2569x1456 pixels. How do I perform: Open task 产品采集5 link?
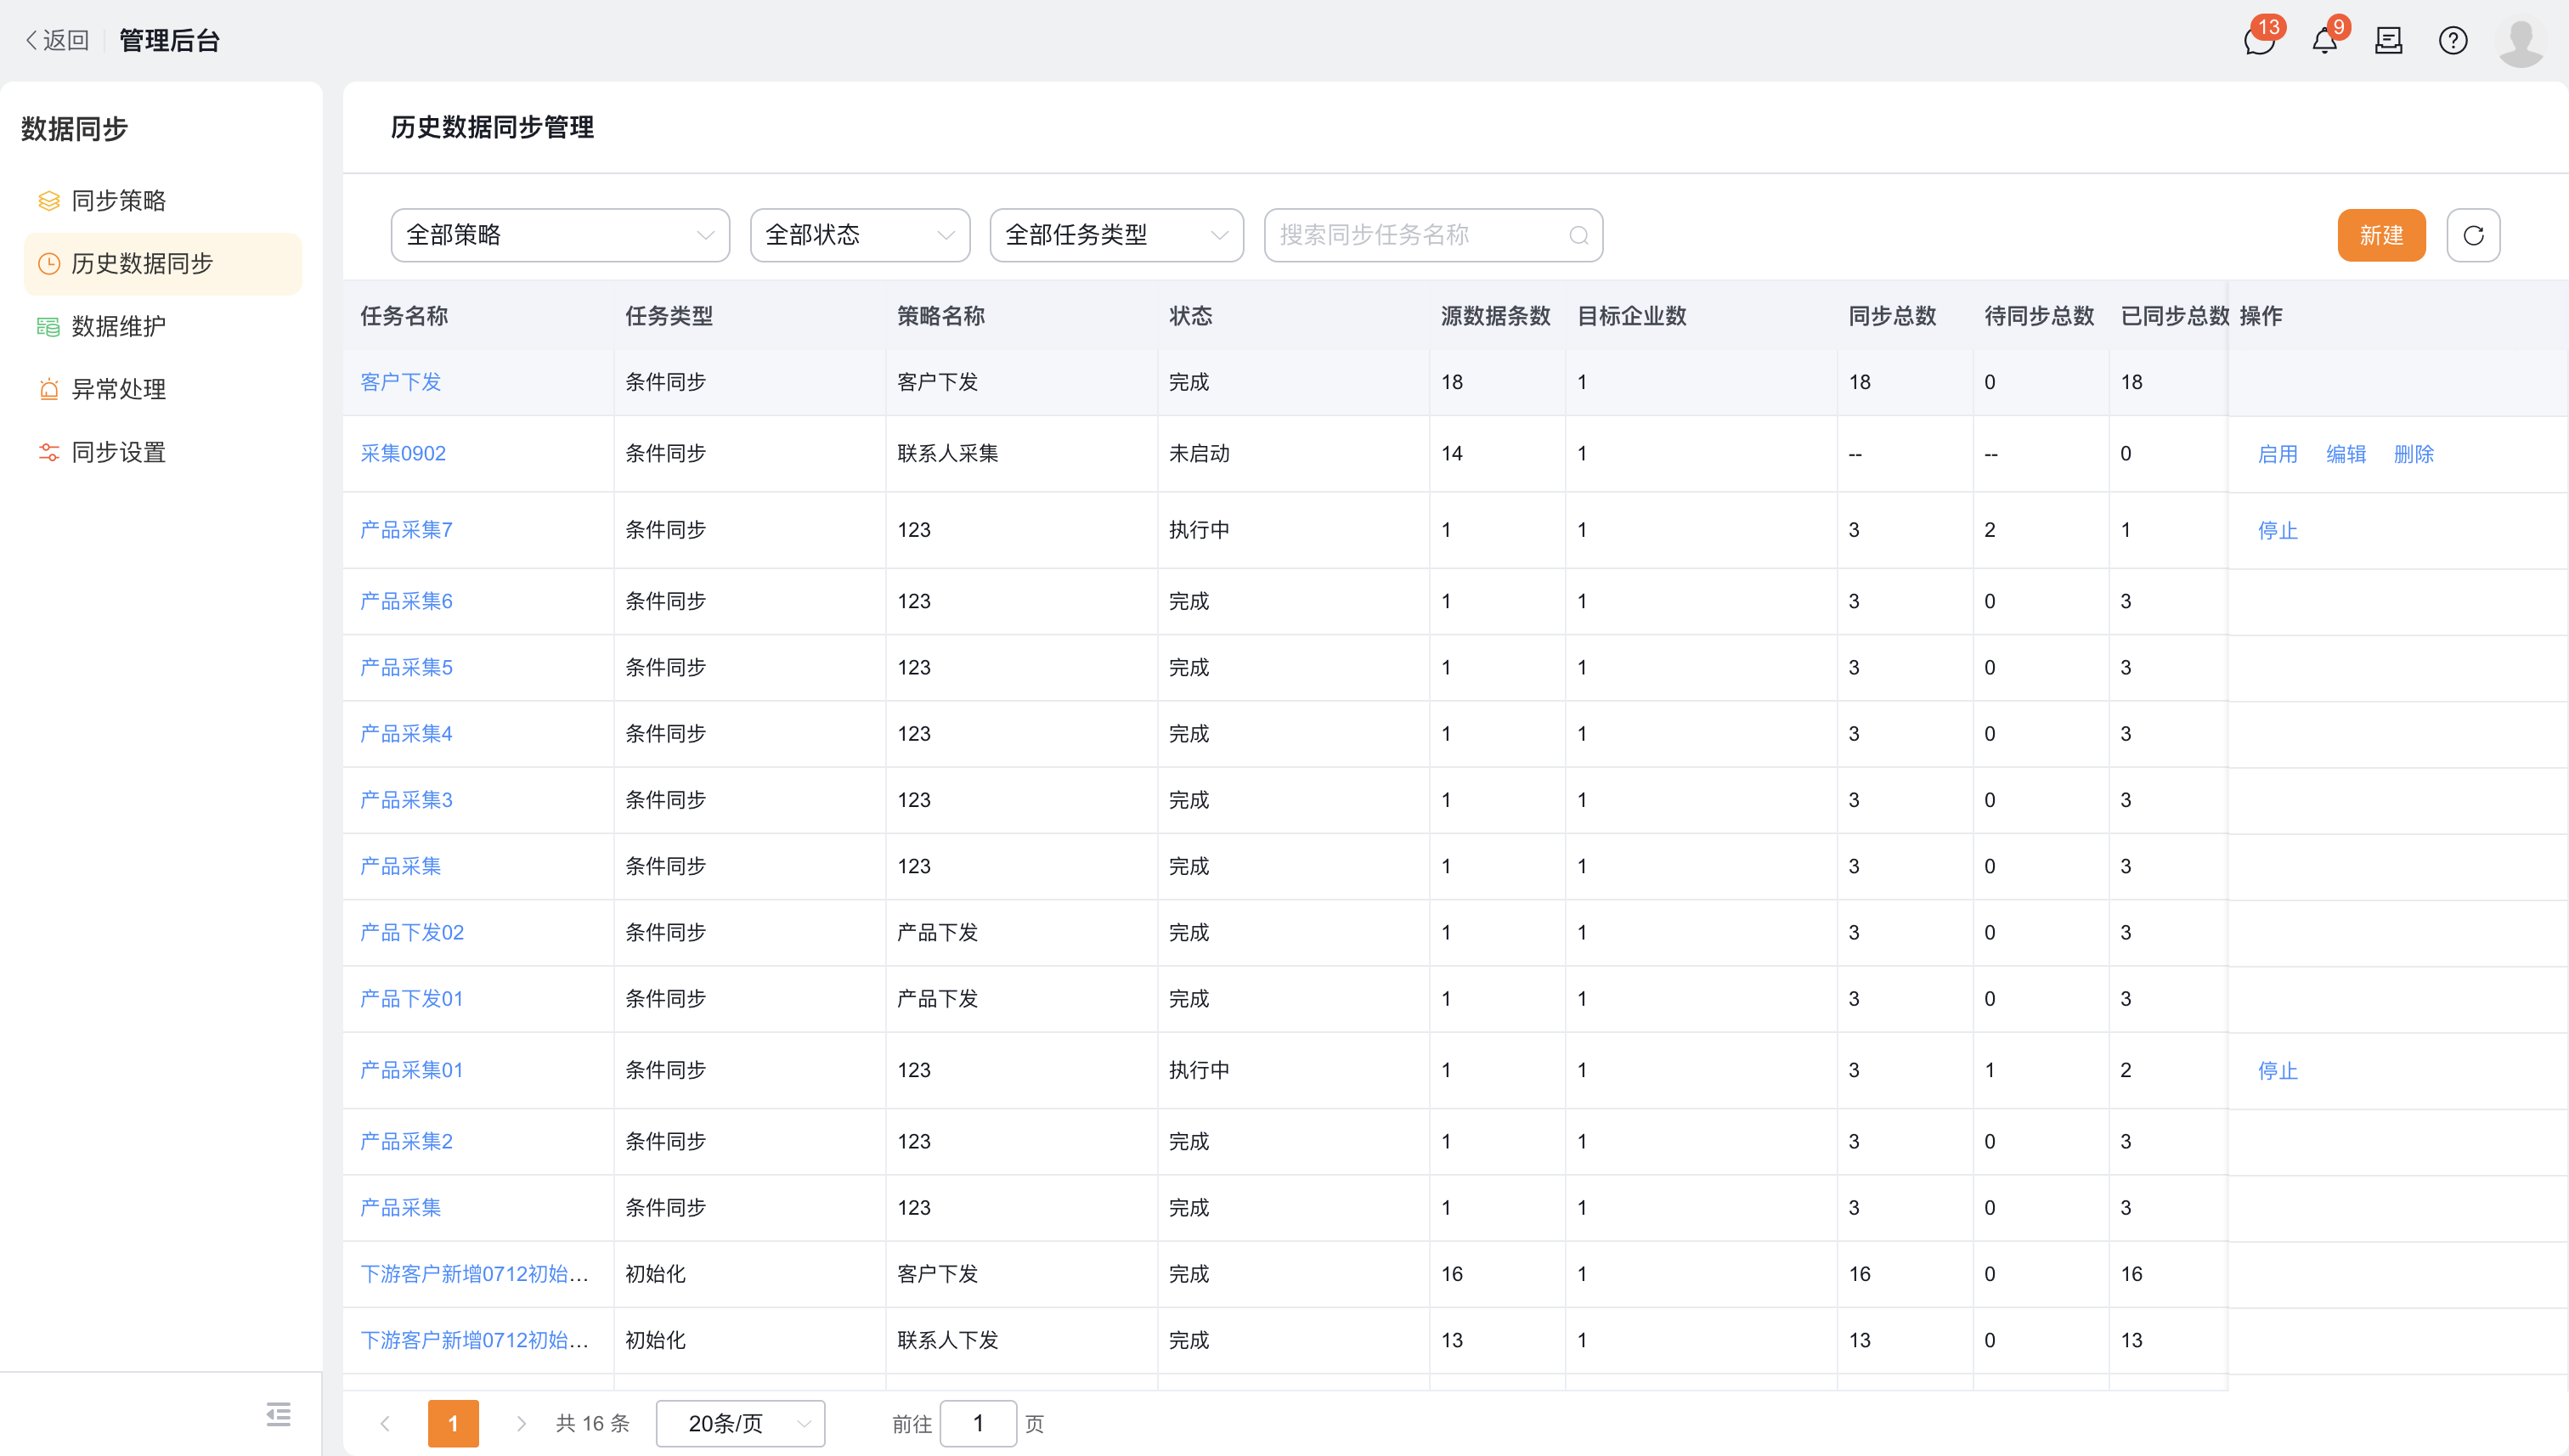[406, 667]
